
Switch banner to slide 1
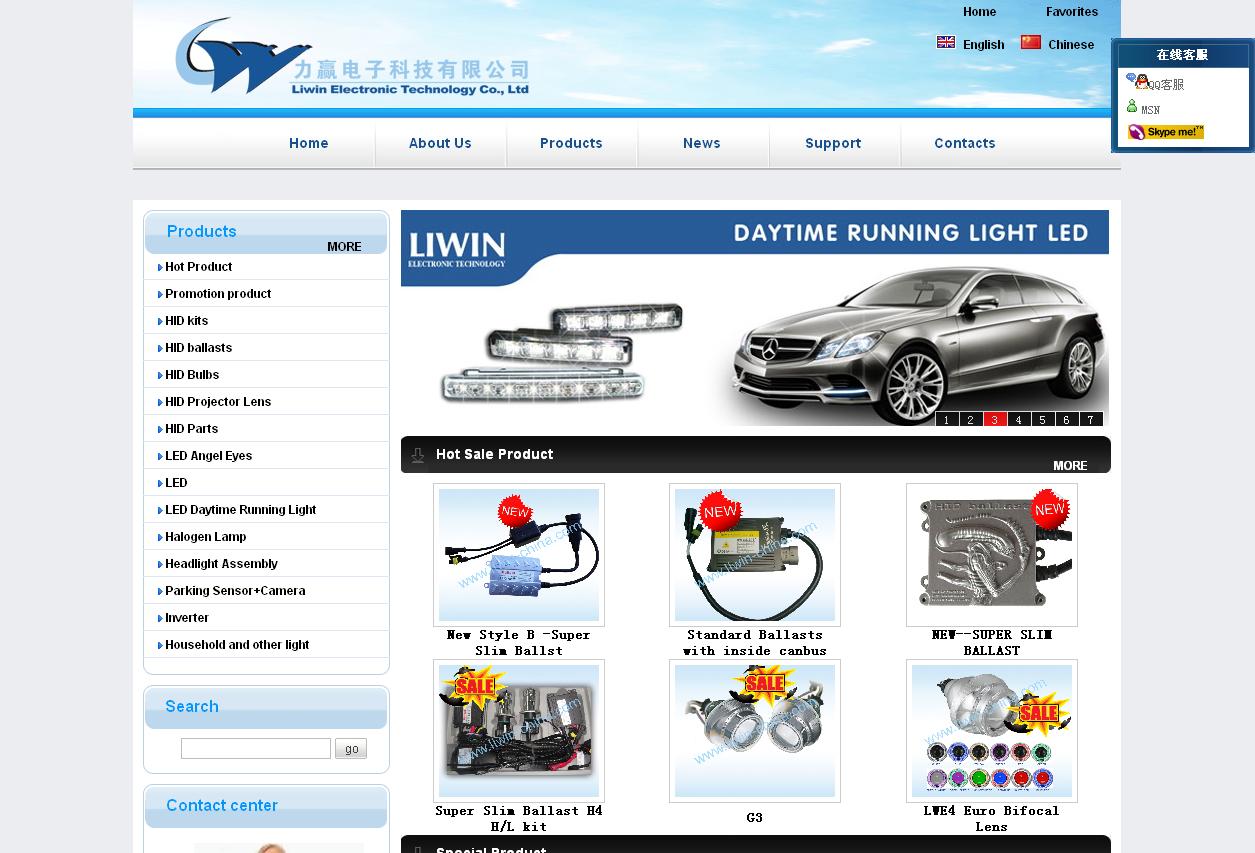[946, 420]
